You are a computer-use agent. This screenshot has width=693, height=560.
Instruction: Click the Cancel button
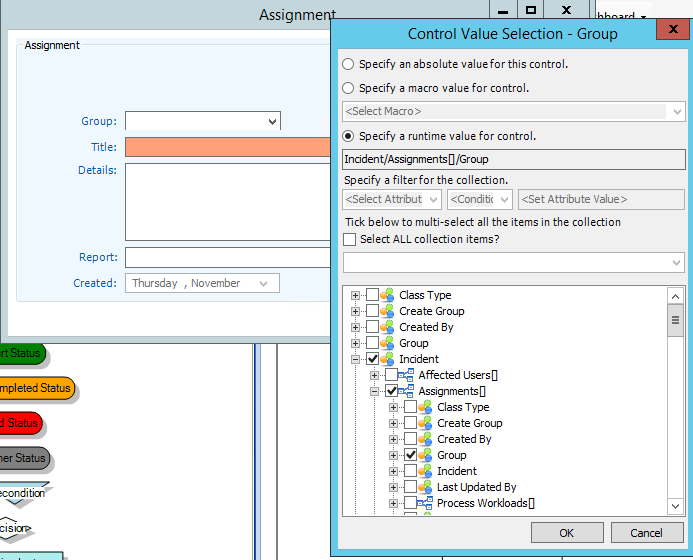tap(647, 533)
